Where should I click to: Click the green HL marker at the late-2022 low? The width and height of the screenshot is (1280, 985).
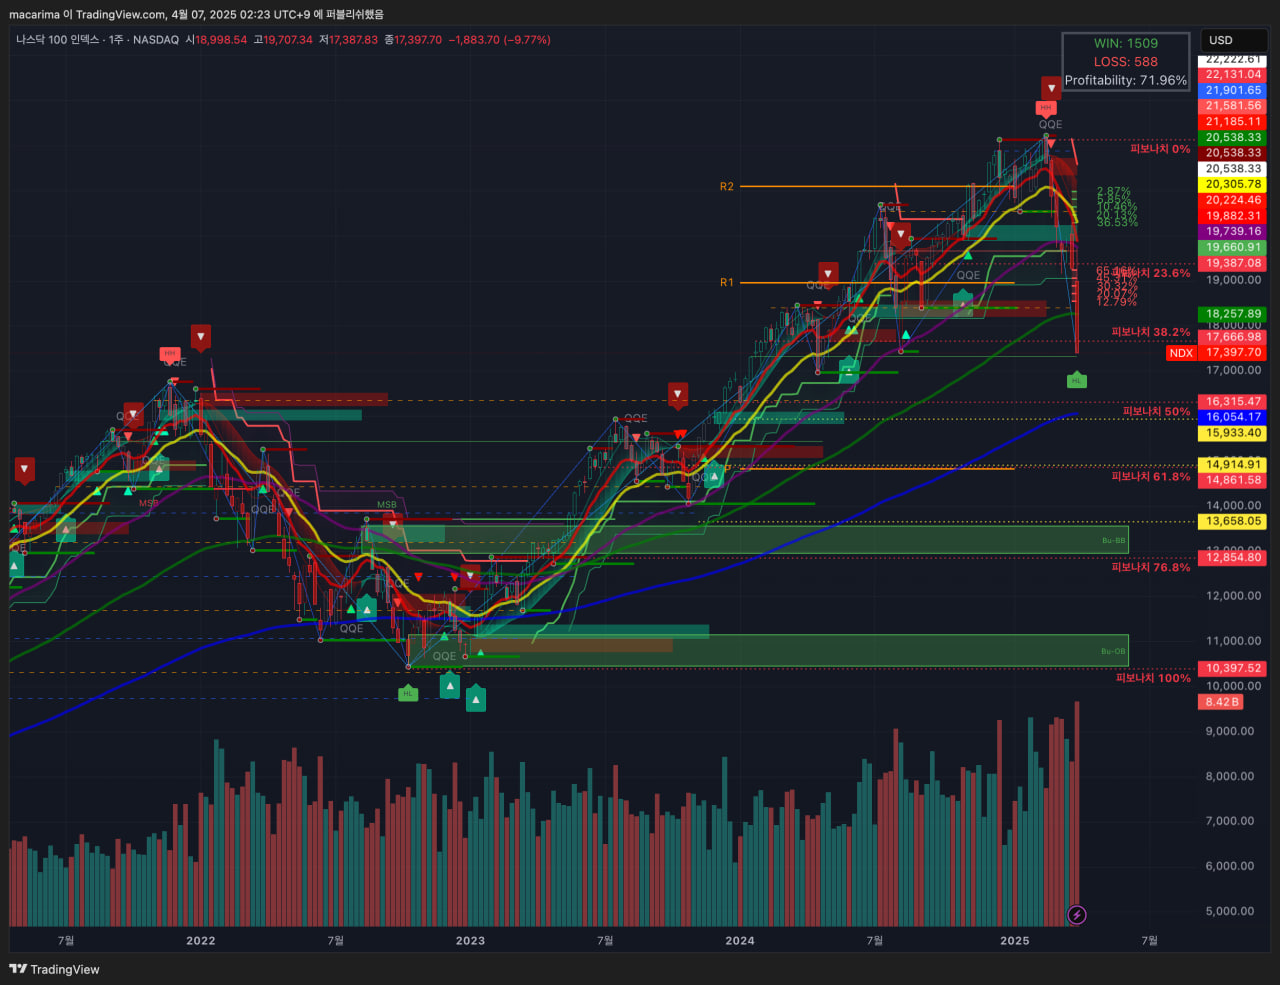click(408, 693)
